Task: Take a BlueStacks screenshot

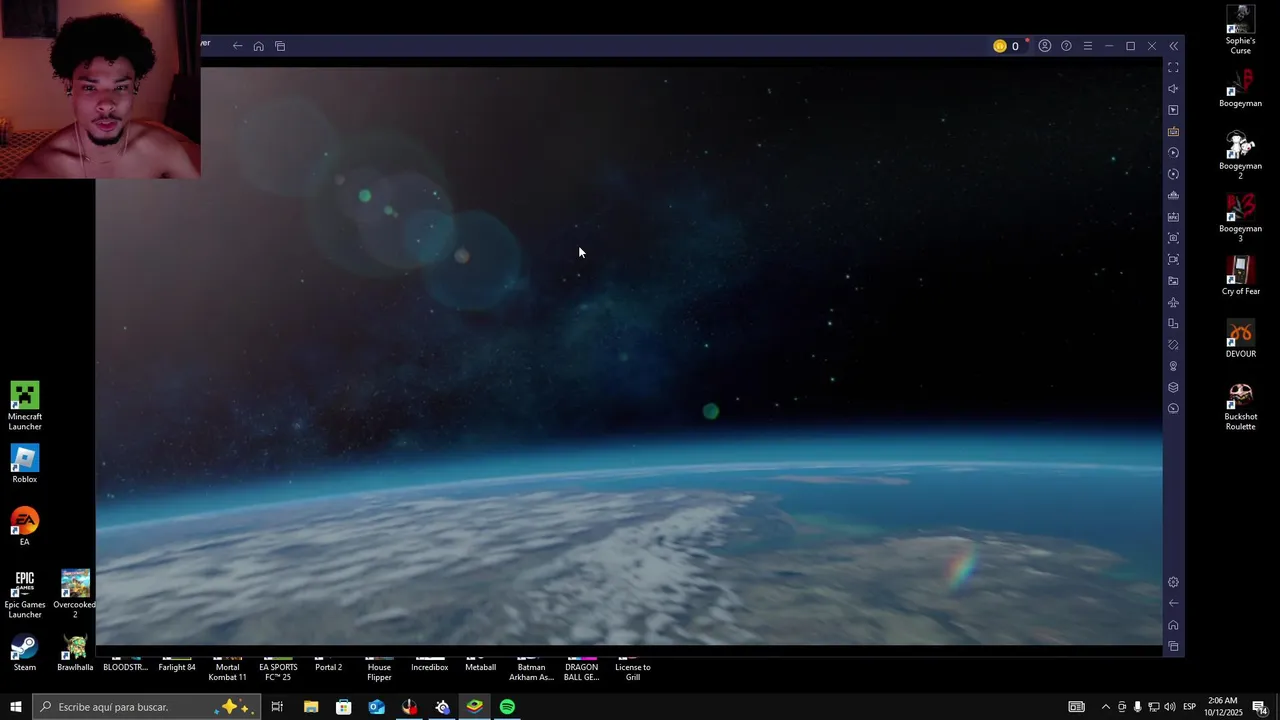Action: tap(1173, 238)
